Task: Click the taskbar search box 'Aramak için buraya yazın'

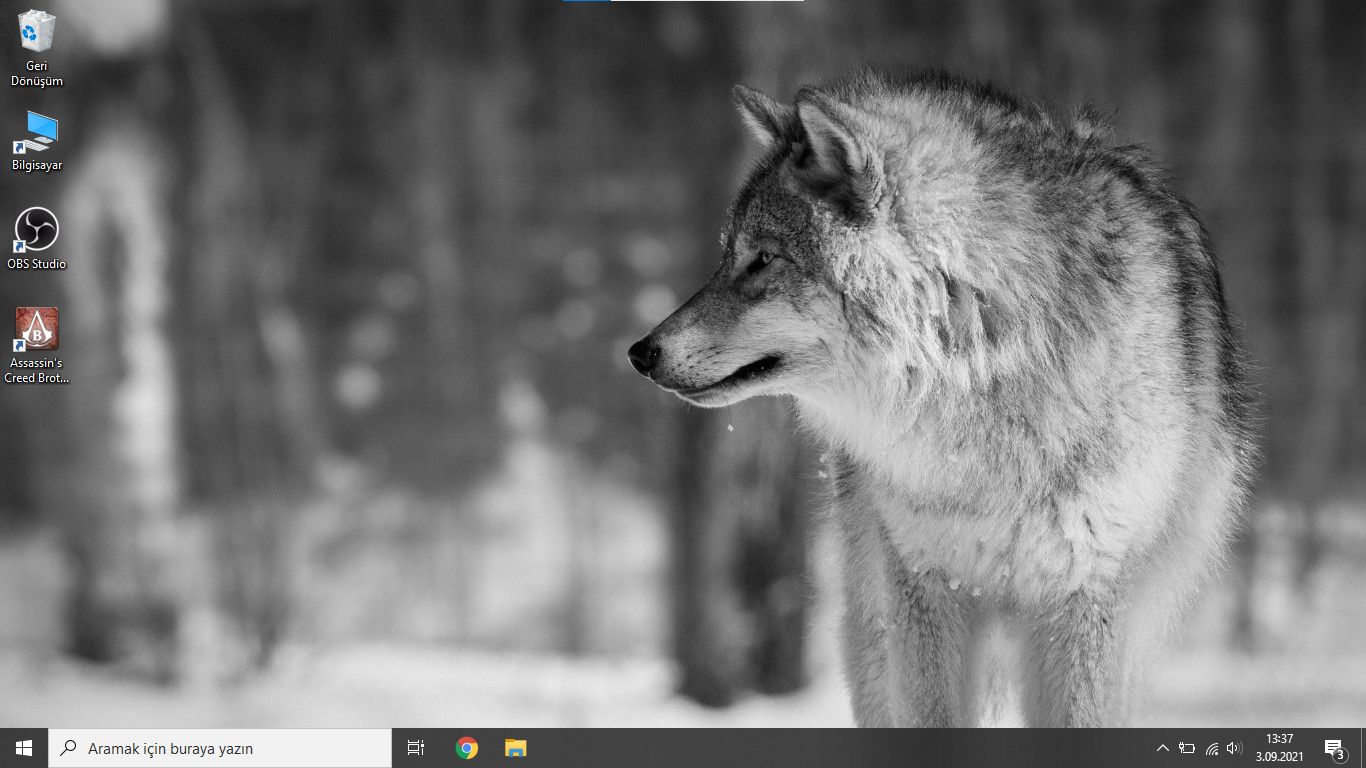Action: (x=220, y=748)
